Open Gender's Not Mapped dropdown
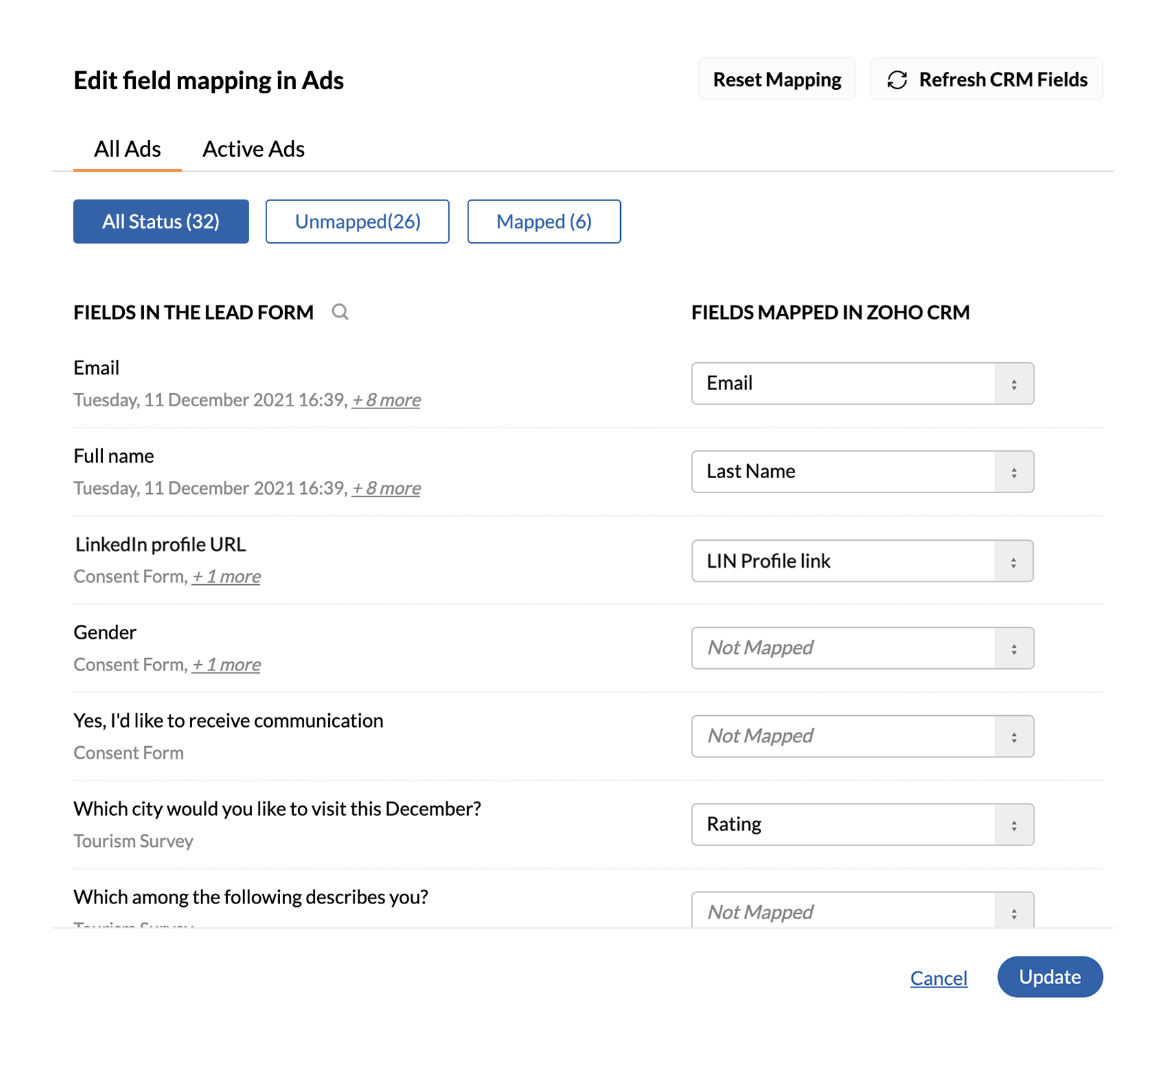 862,648
